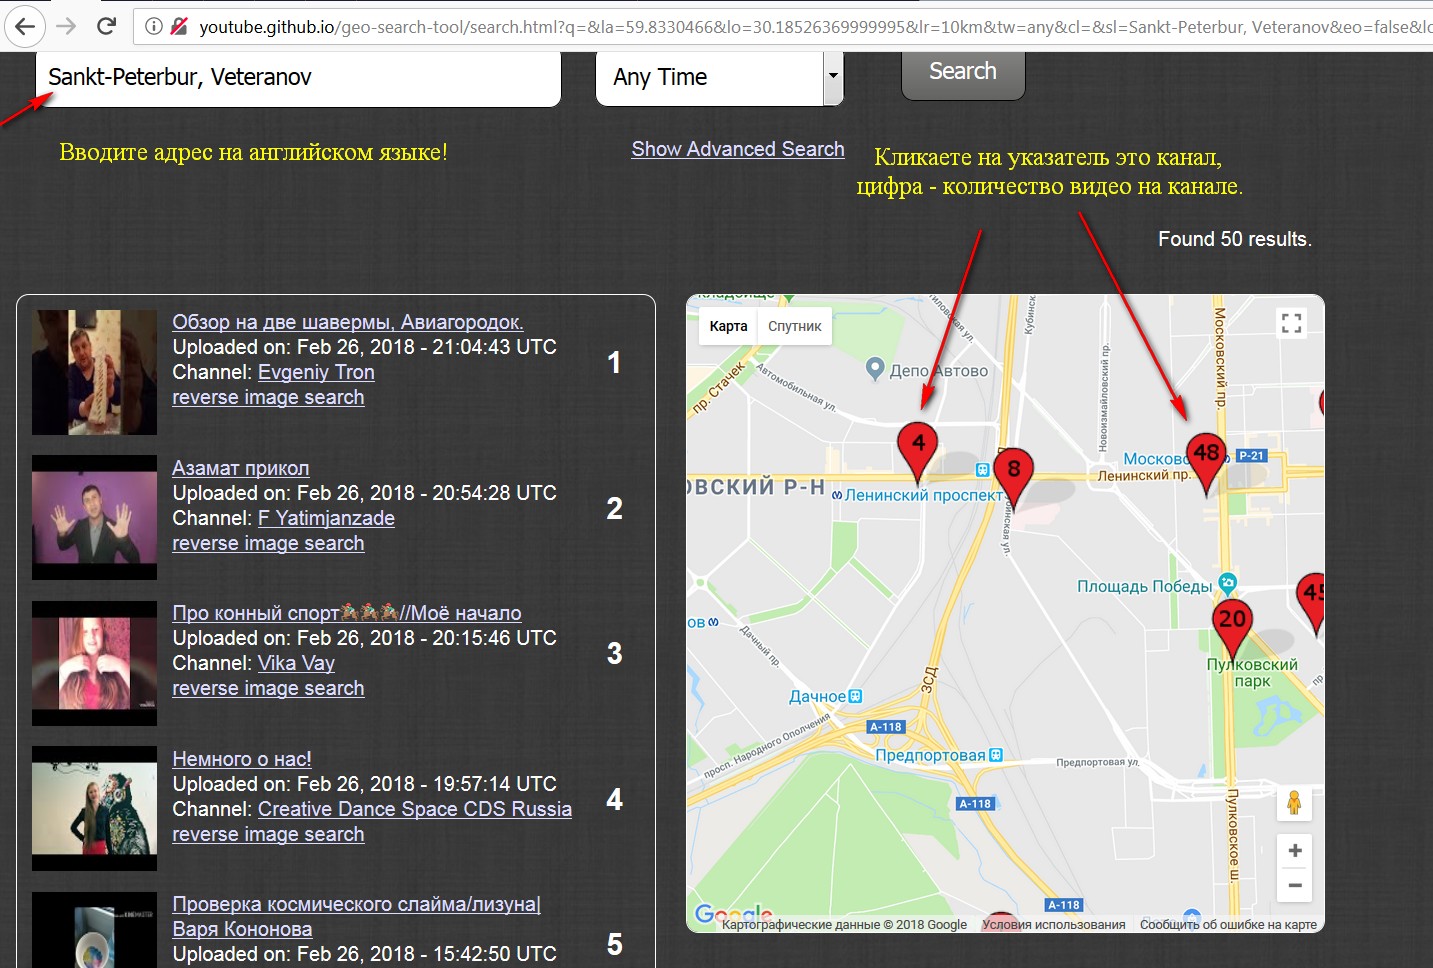Click reverse image search for Vika Vay video
The image size is (1433, 968).
[x=268, y=688]
